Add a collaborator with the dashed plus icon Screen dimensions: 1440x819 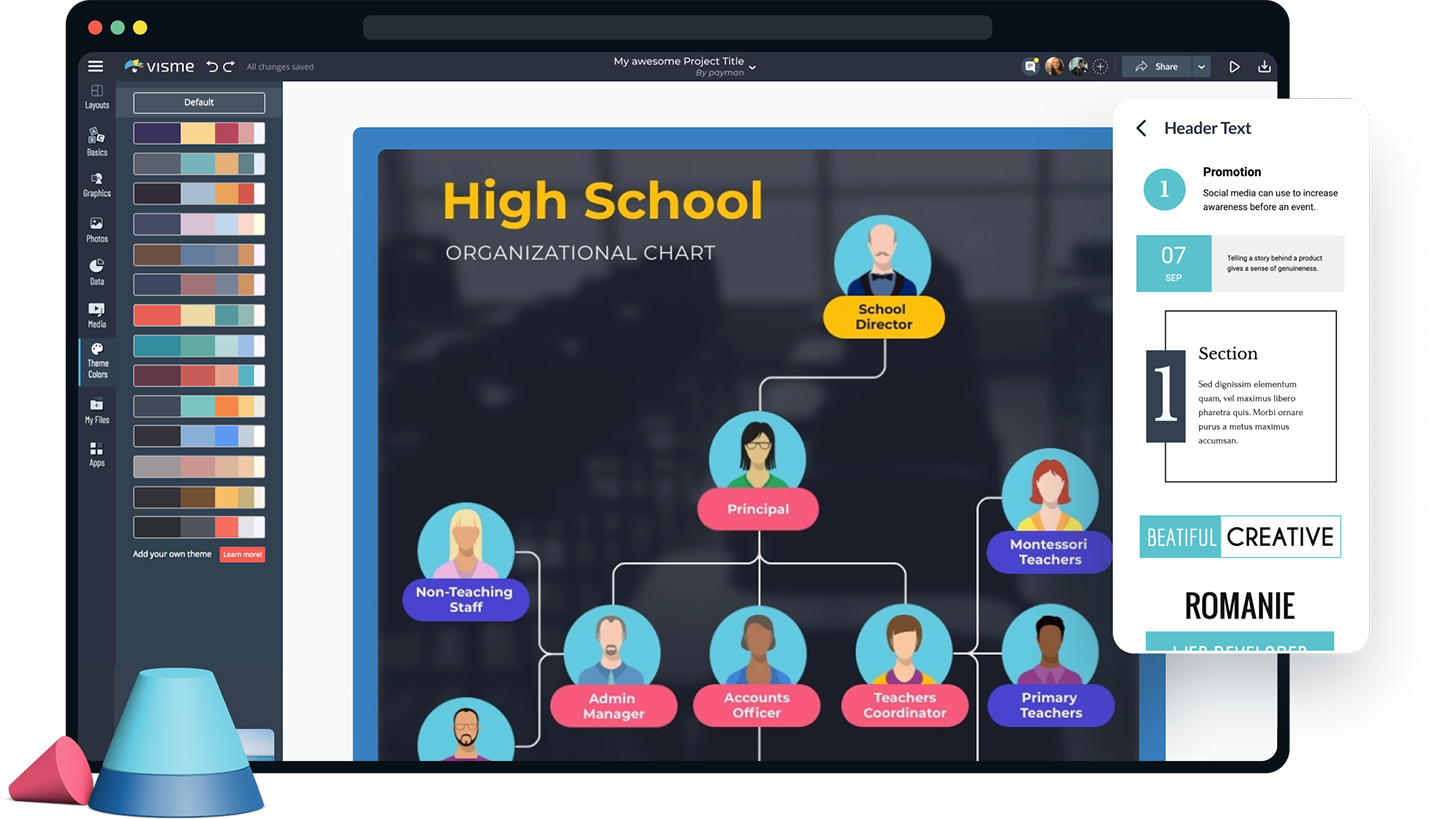coord(1100,66)
